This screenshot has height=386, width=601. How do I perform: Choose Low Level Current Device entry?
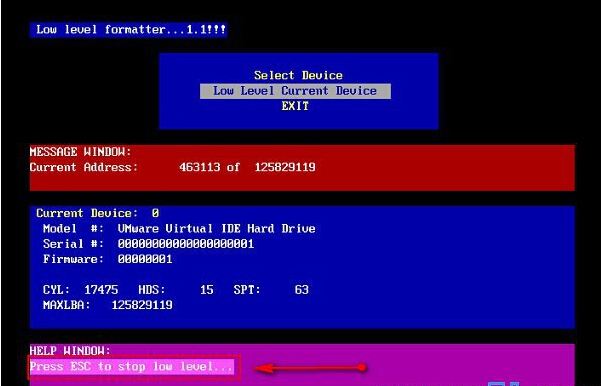point(295,91)
